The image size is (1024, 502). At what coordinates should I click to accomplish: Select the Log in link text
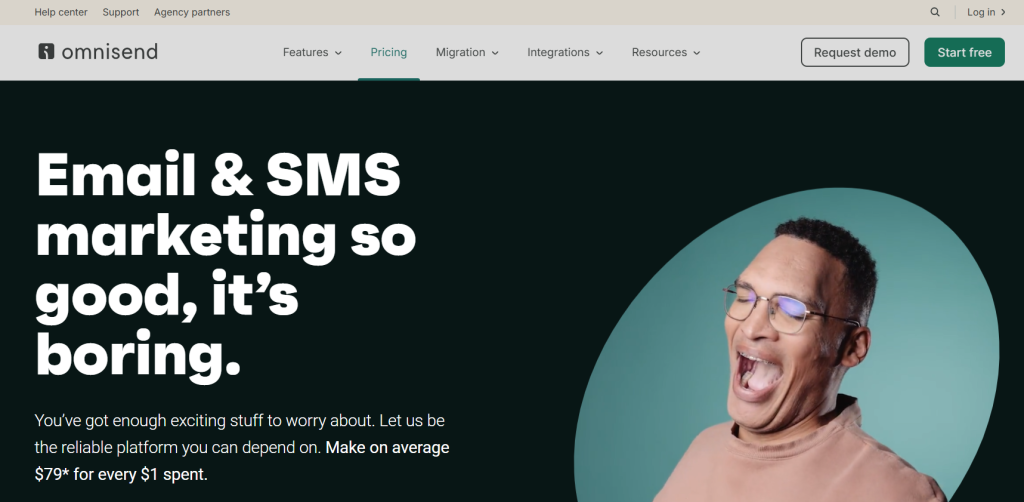point(981,12)
